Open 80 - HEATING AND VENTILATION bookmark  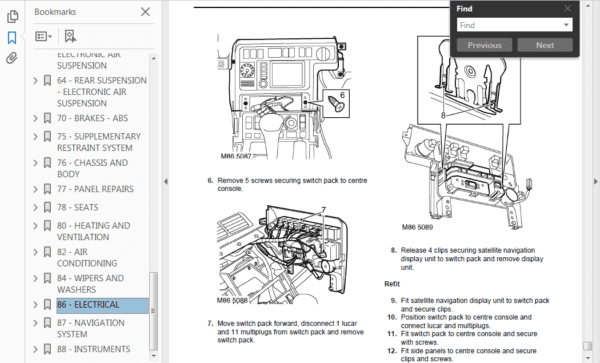tap(93, 231)
